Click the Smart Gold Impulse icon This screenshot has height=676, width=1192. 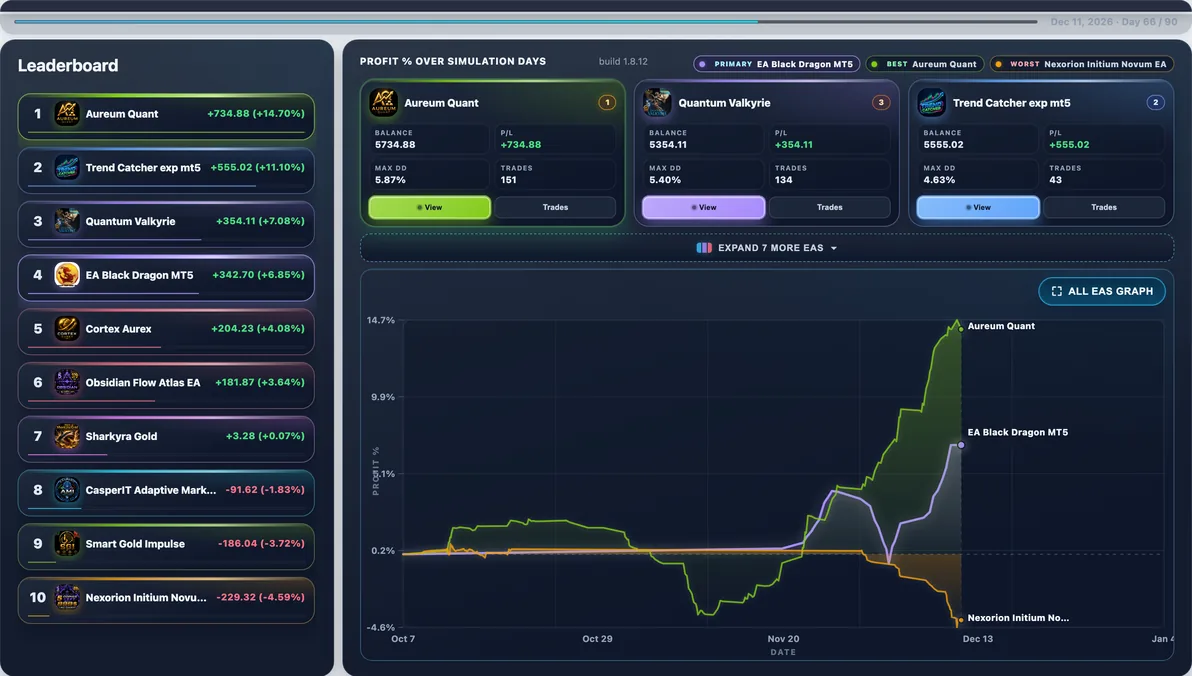click(67, 544)
